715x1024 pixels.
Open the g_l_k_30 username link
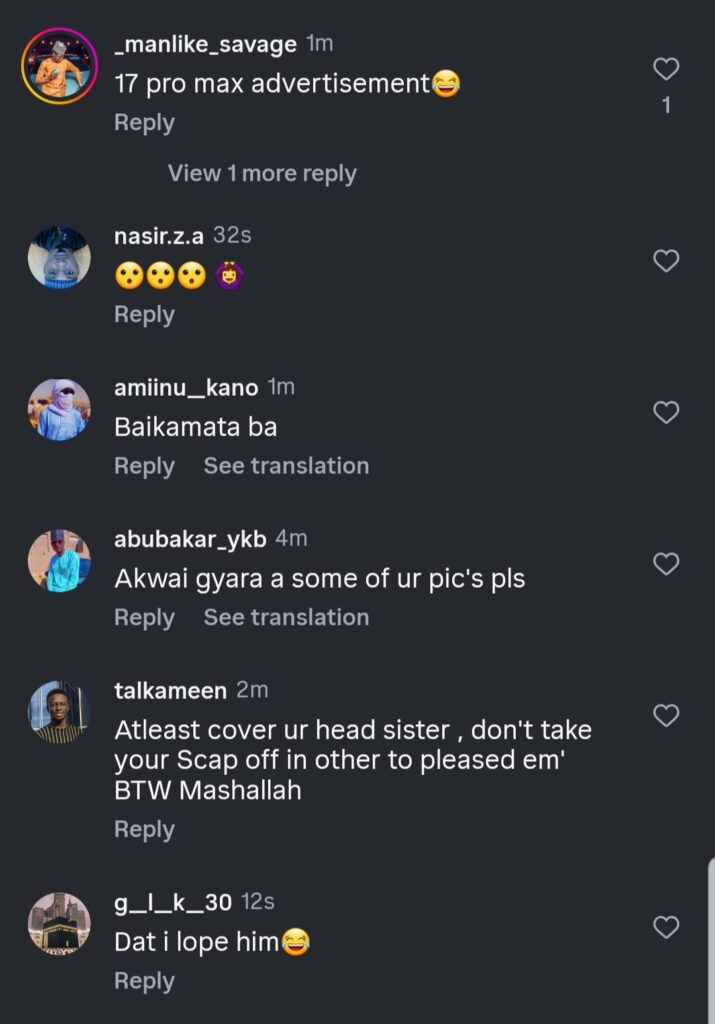pos(173,903)
